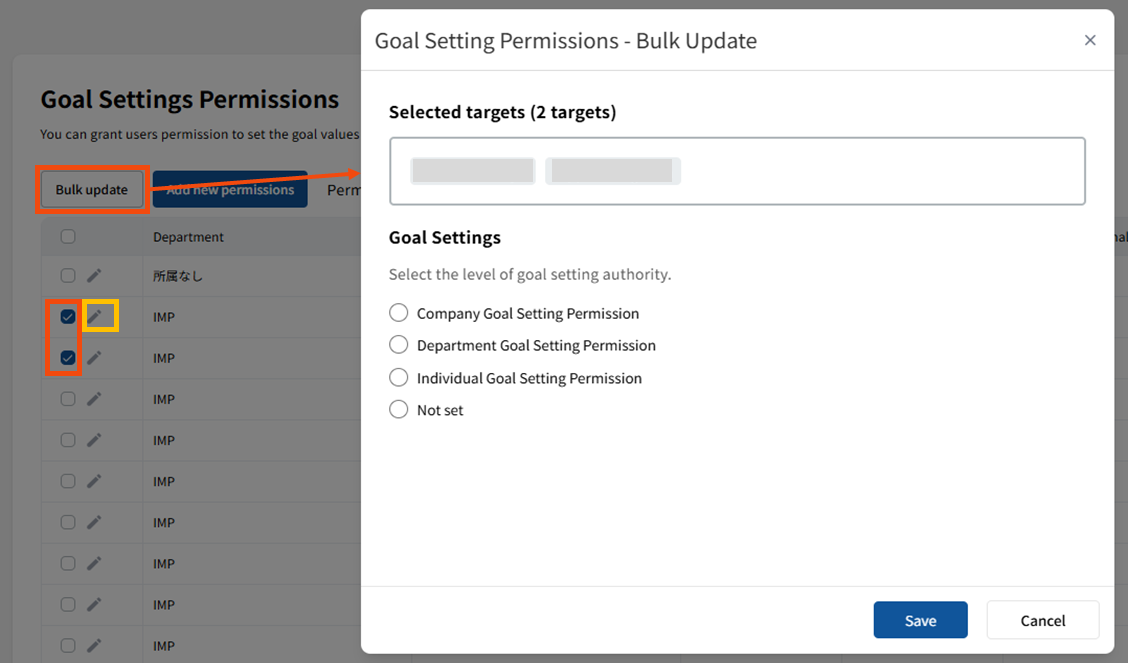Select Company Goal Setting Permission radio
The height and width of the screenshot is (663, 1128).
pos(399,313)
